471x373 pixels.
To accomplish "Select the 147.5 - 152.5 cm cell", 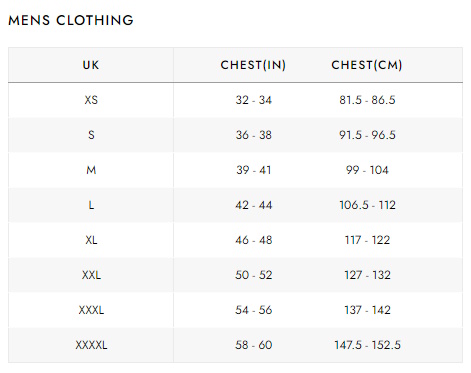I will pos(367,345).
